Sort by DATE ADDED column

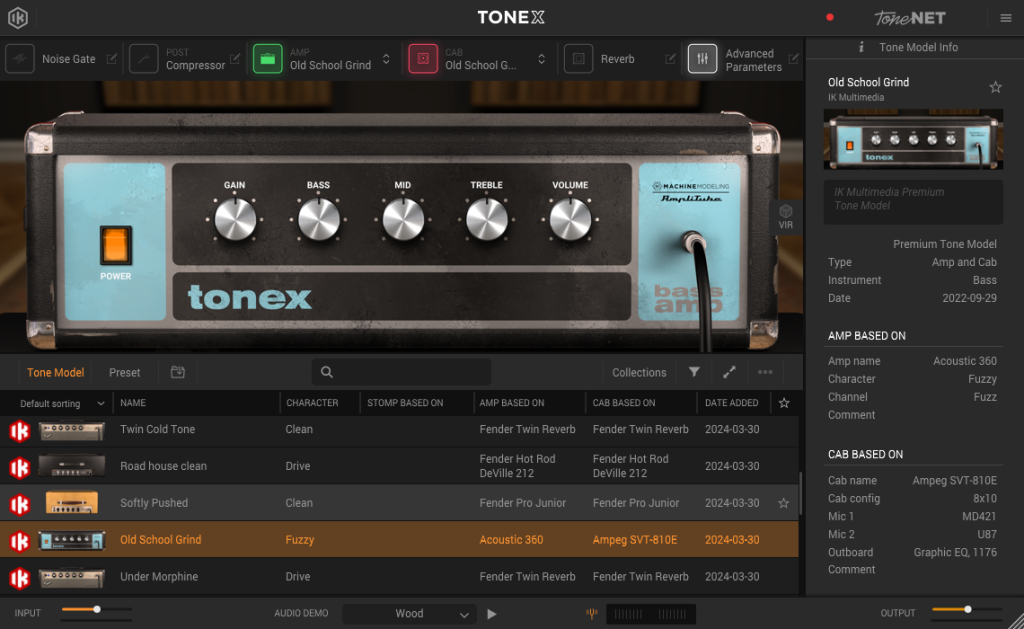(x=731, y=403)
